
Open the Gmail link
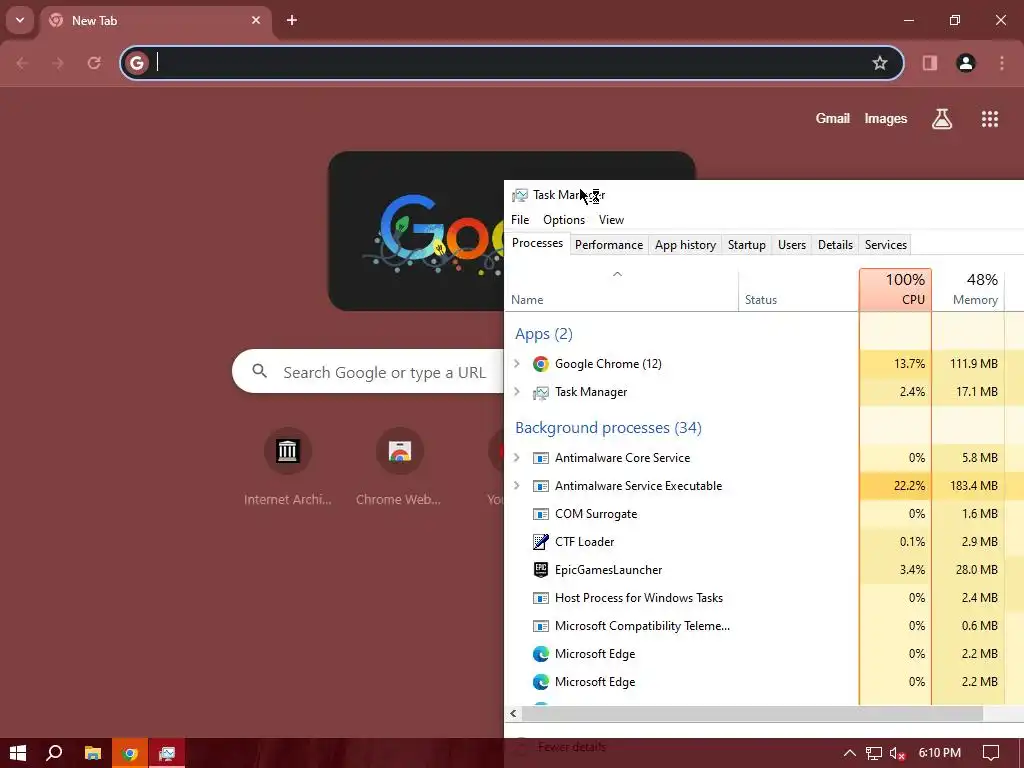833,118
